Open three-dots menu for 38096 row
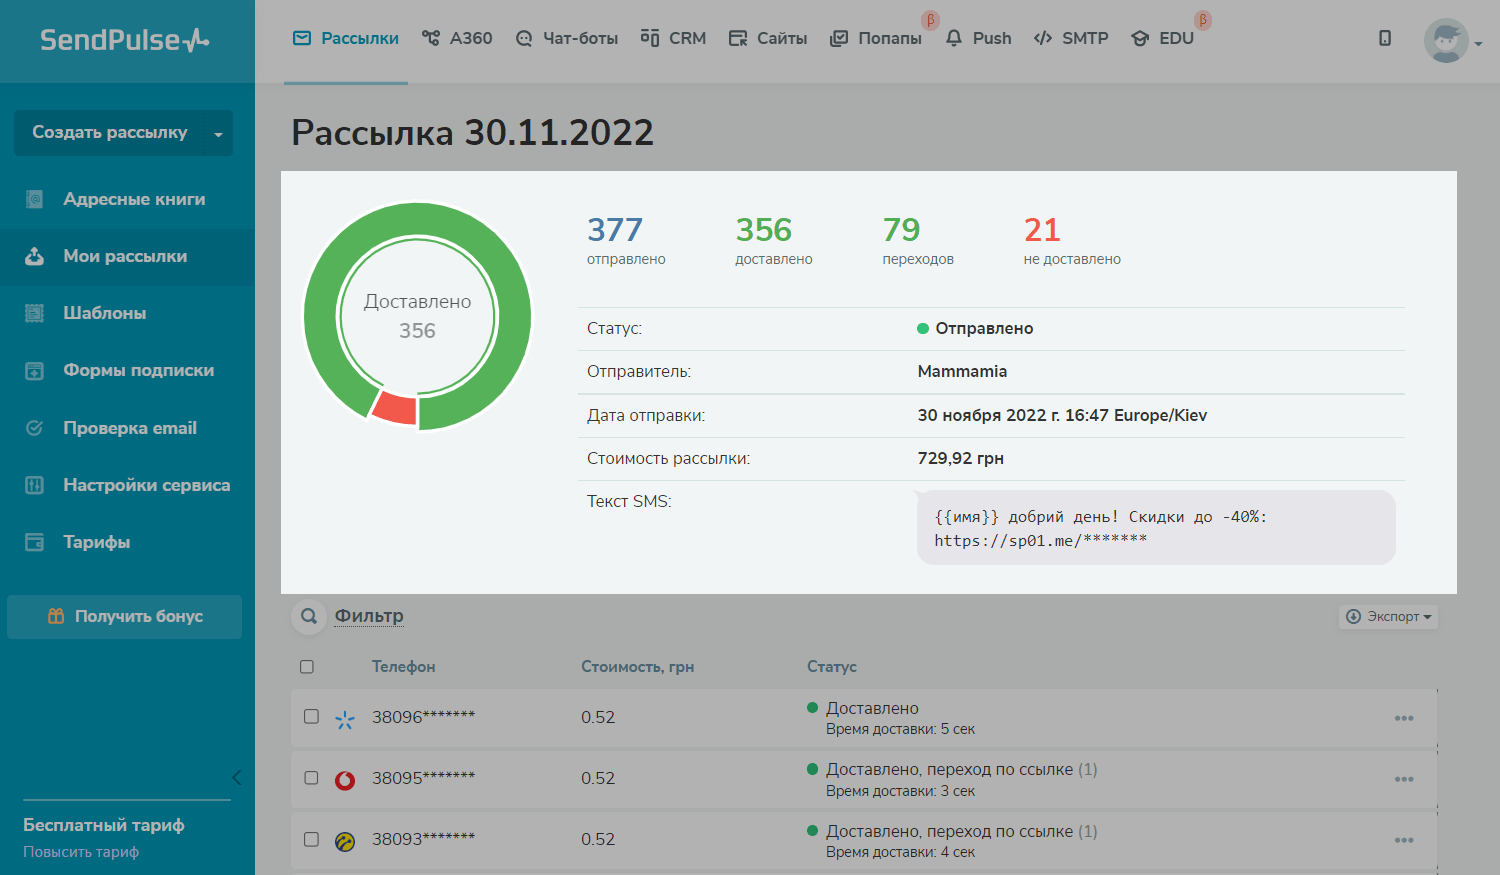This screenshot has width=1500, height=875. 1404,718
